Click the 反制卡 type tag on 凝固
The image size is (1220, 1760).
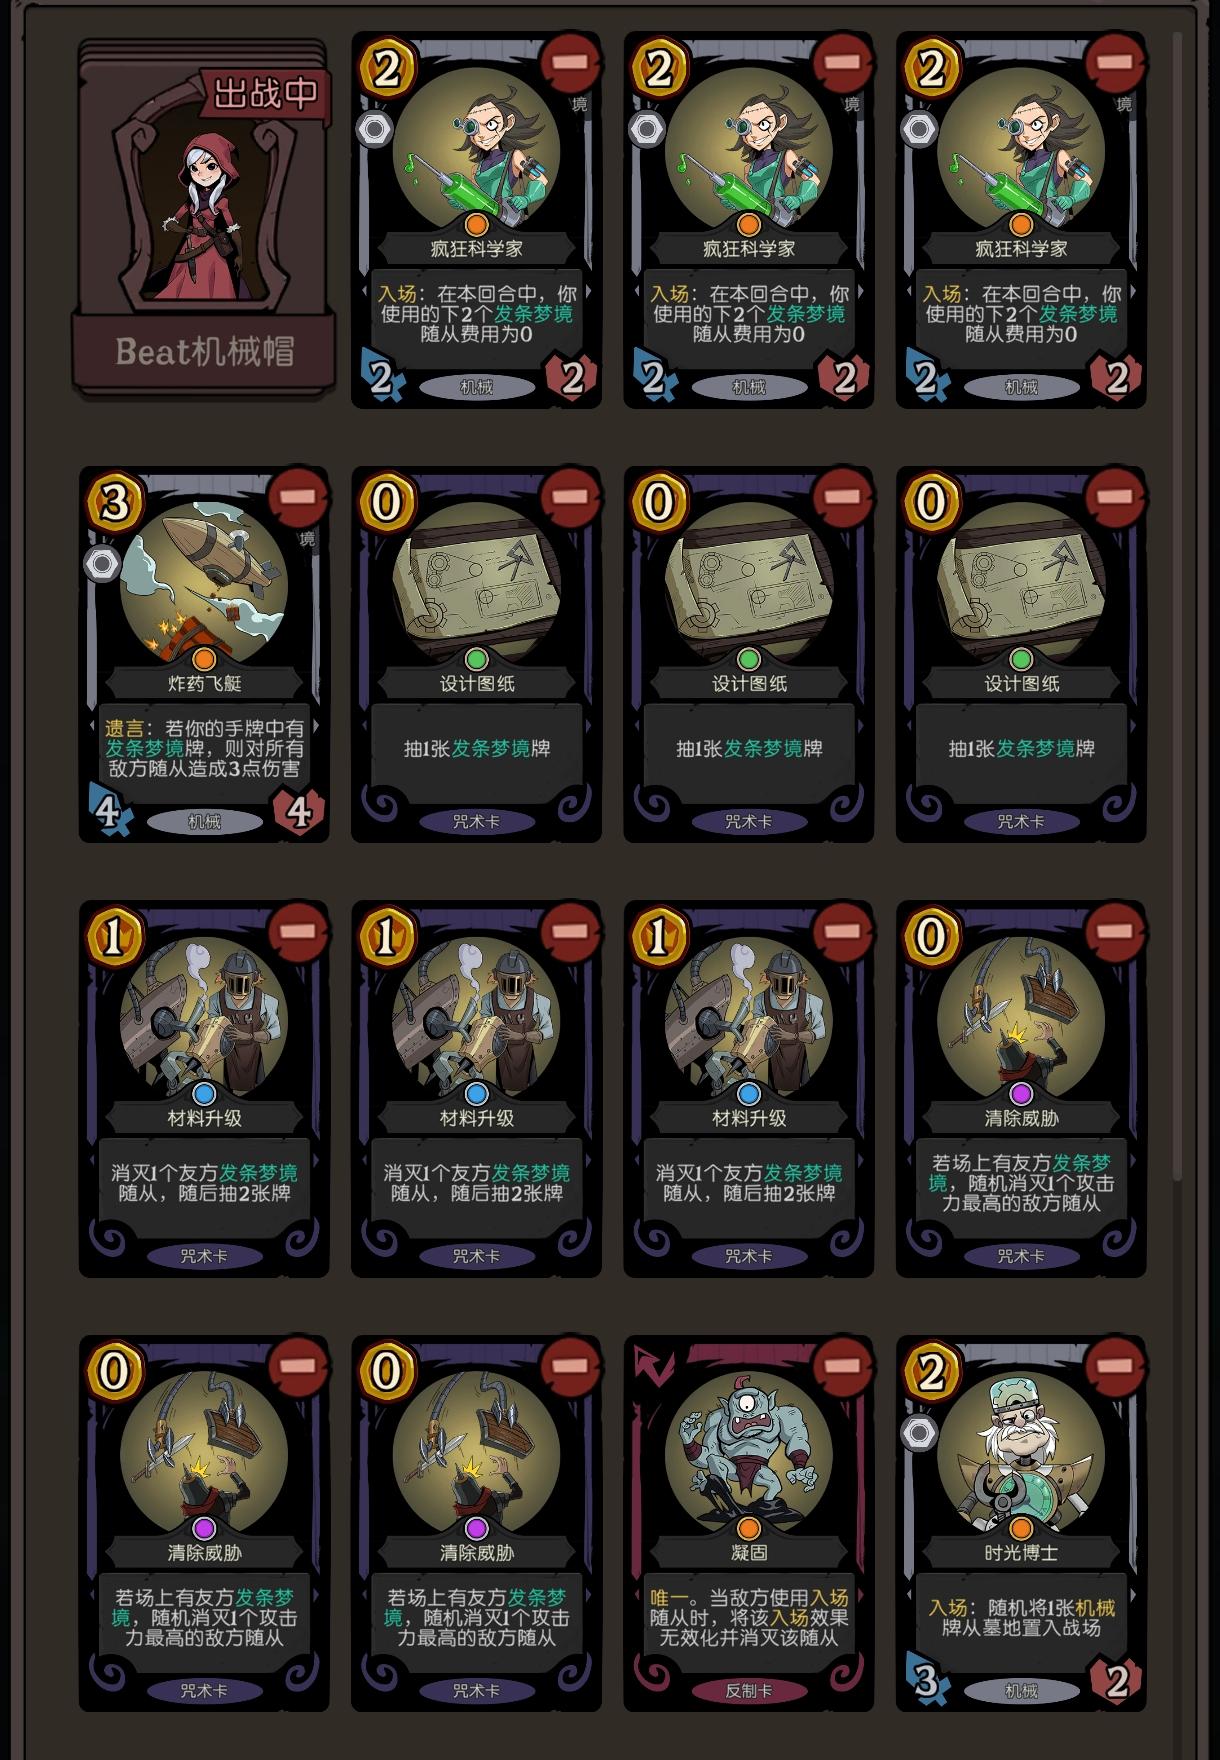[749, 1691]
